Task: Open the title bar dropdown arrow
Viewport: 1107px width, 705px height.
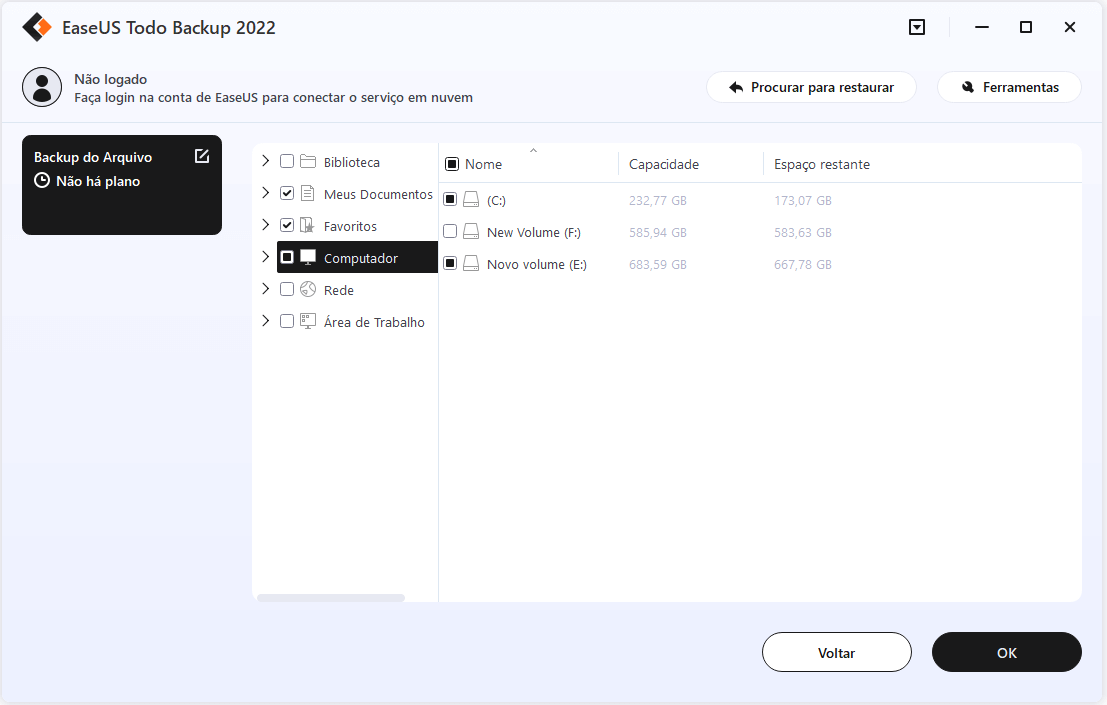Action: (917, 27)
